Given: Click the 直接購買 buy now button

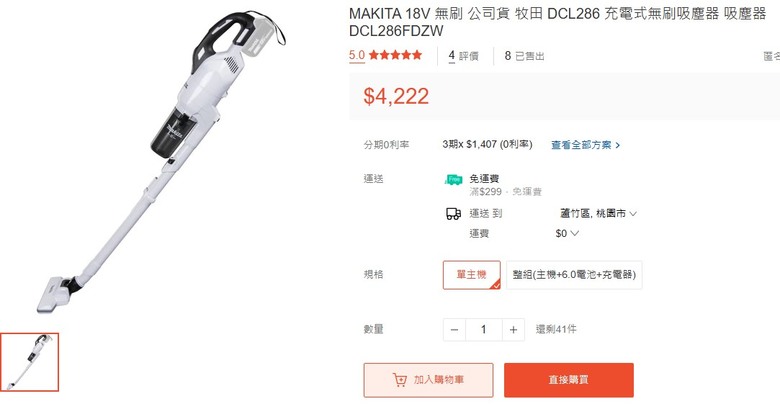Looking at the screenshot, I should click(569, 380).
